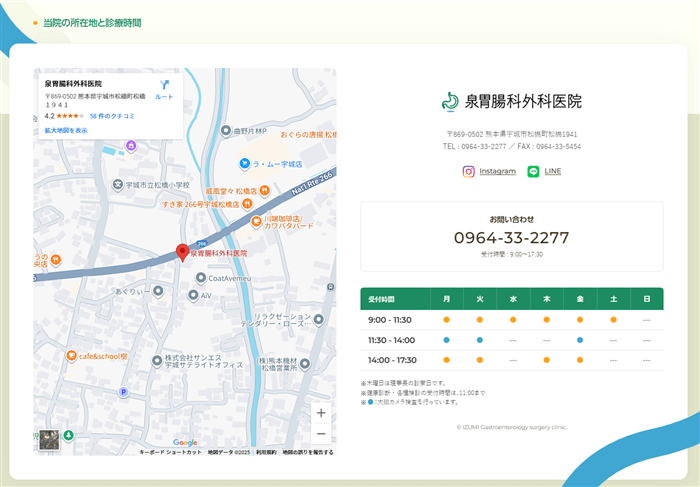
Task: Click the 14:00 - 17:30 row label
Action: pos(392,360)
